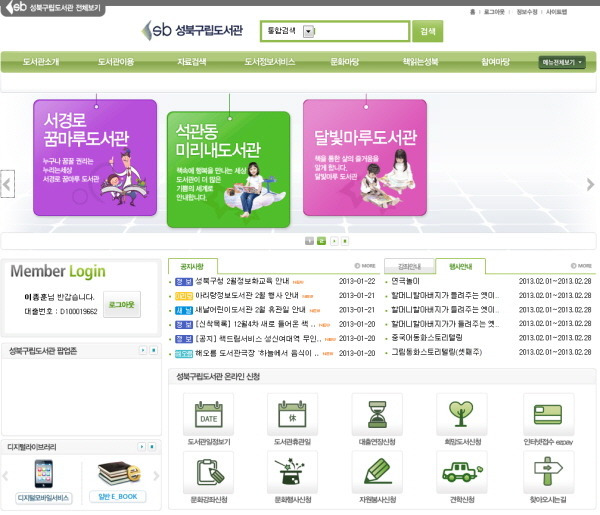Stop the 팝업존 slideshow
Screen dimensions: 600x515
pos(153,350)
